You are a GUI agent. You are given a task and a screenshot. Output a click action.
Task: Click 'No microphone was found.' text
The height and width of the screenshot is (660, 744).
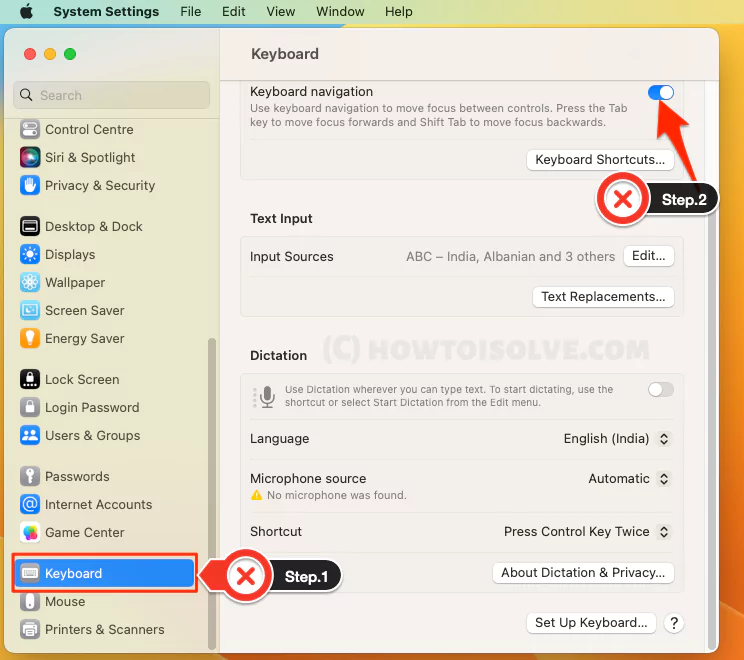click(x=337, y=495)
